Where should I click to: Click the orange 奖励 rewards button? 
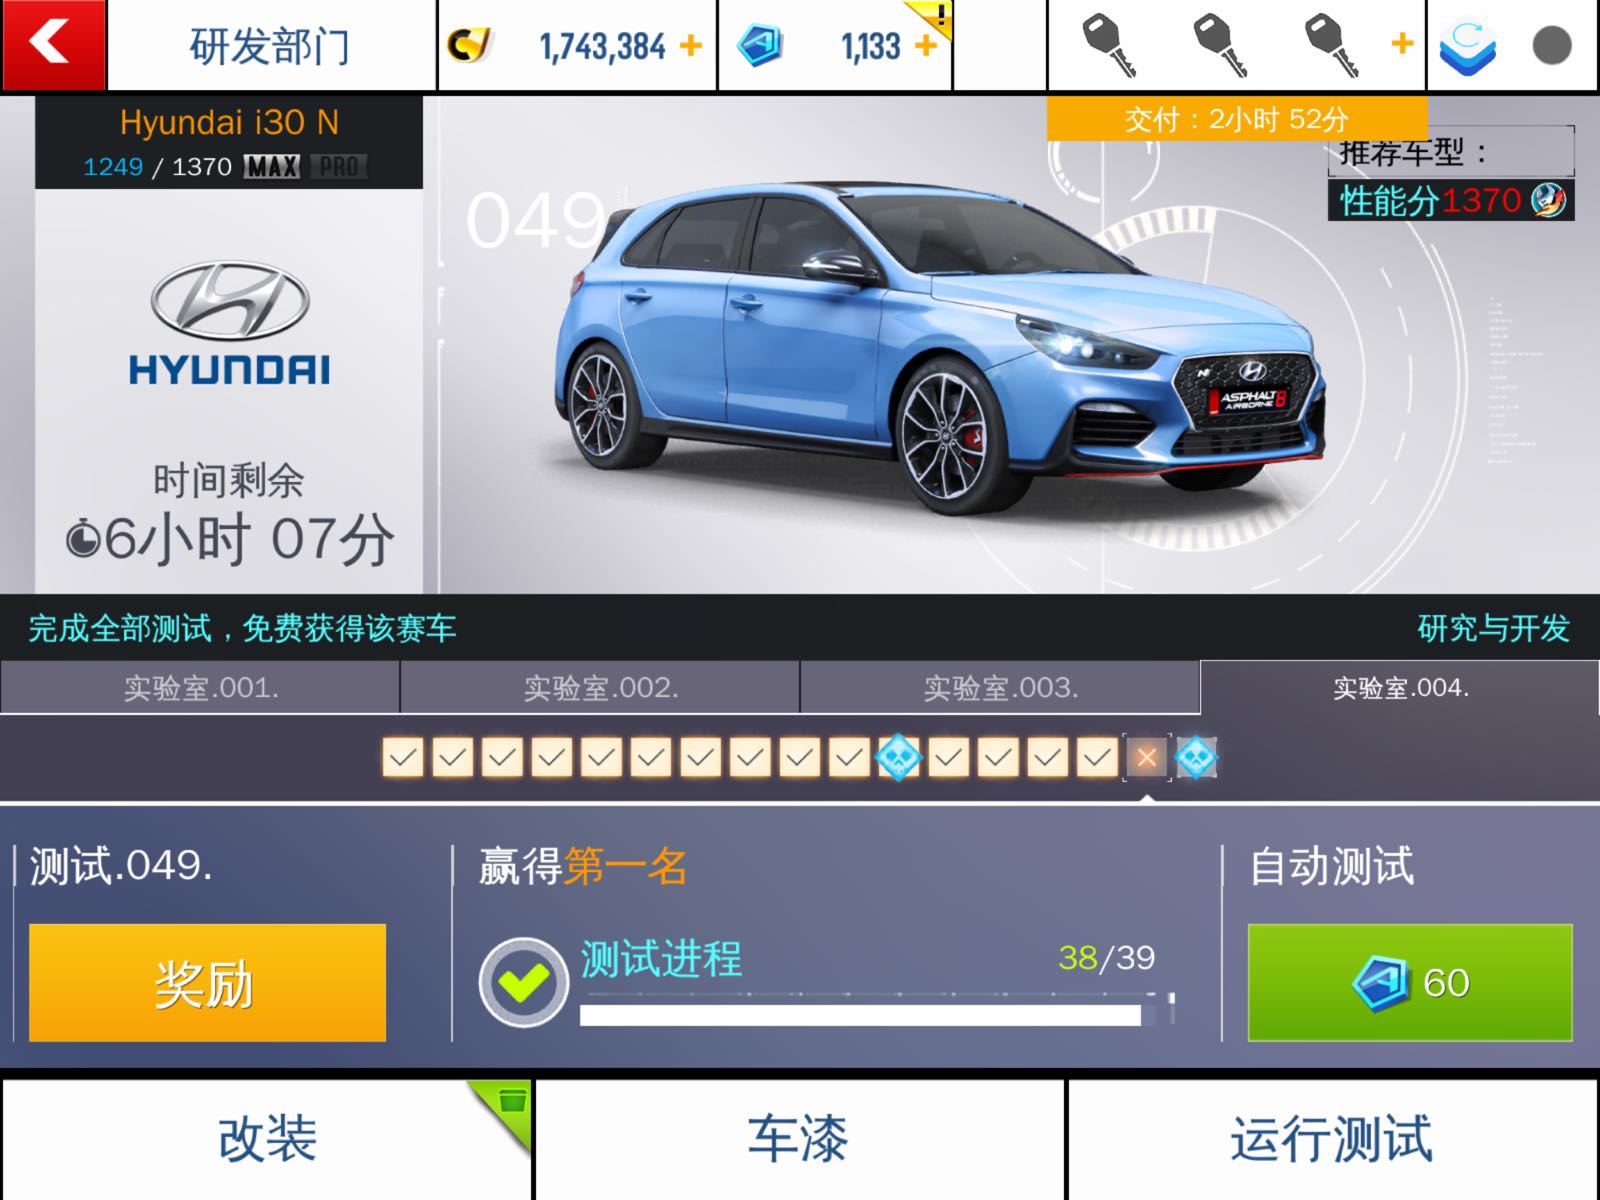pos(207,983)
